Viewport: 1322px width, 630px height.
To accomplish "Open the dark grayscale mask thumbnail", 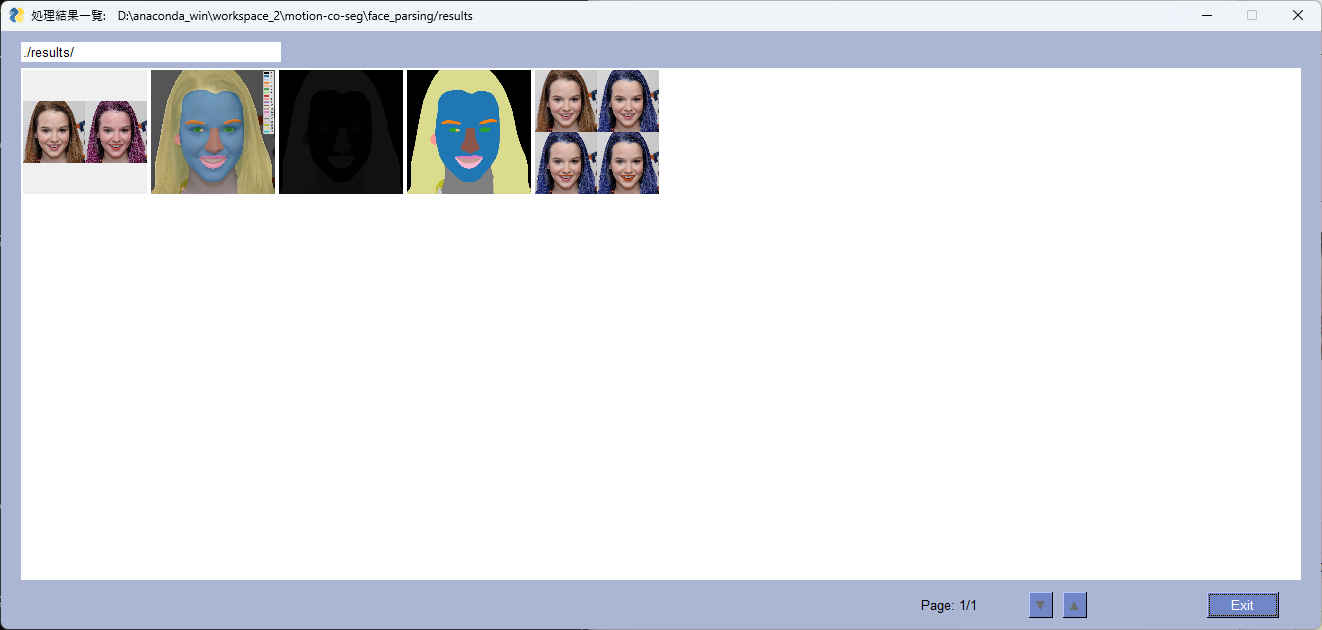I will click(340, 132).
